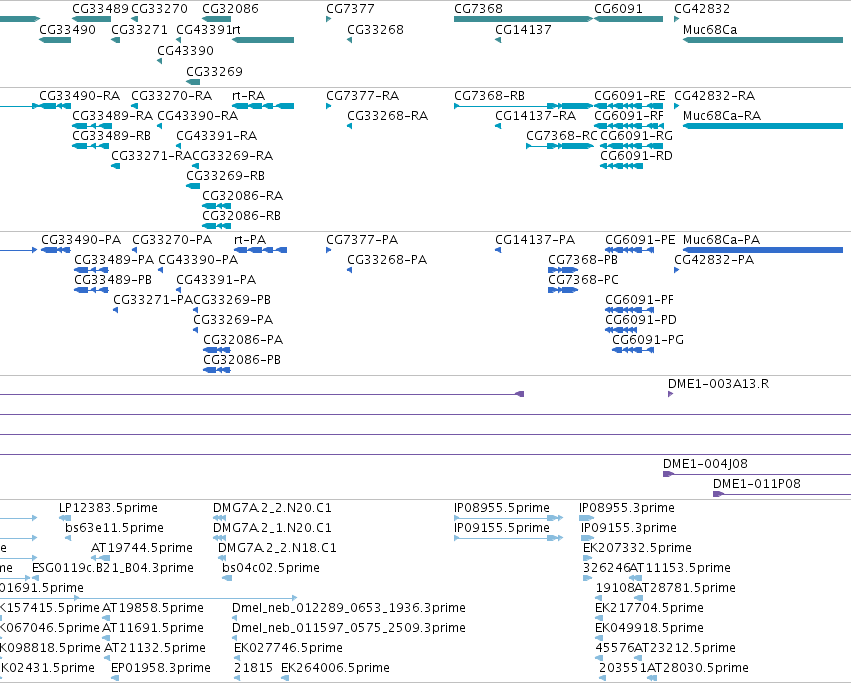The image size is (851, 683).
Task: Select the CG14137 gene label
Action: [x=523, y=30]
